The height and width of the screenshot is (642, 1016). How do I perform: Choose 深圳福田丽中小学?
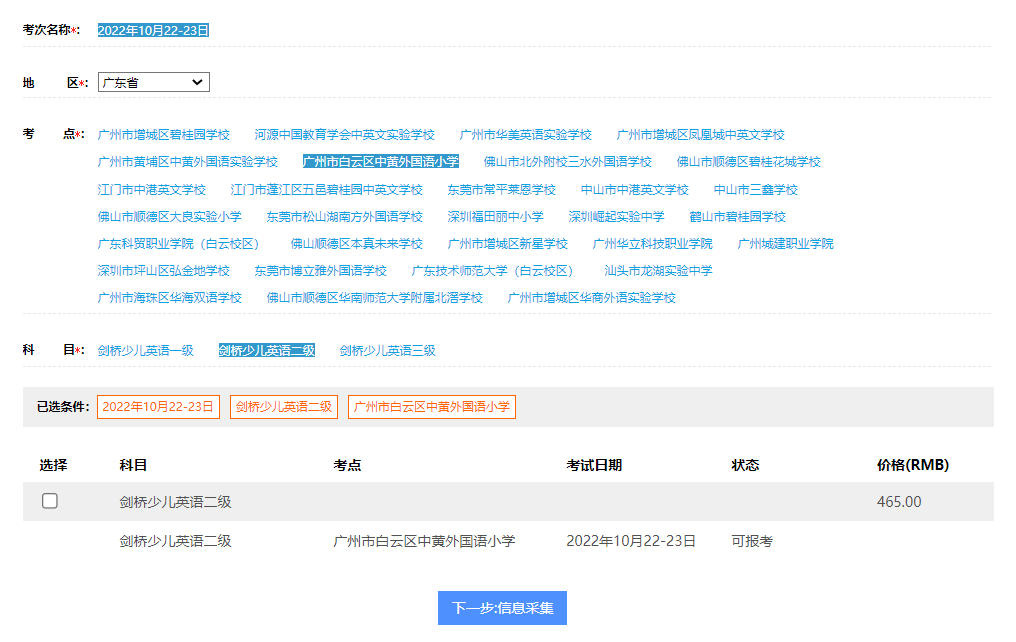coord(496,217)
